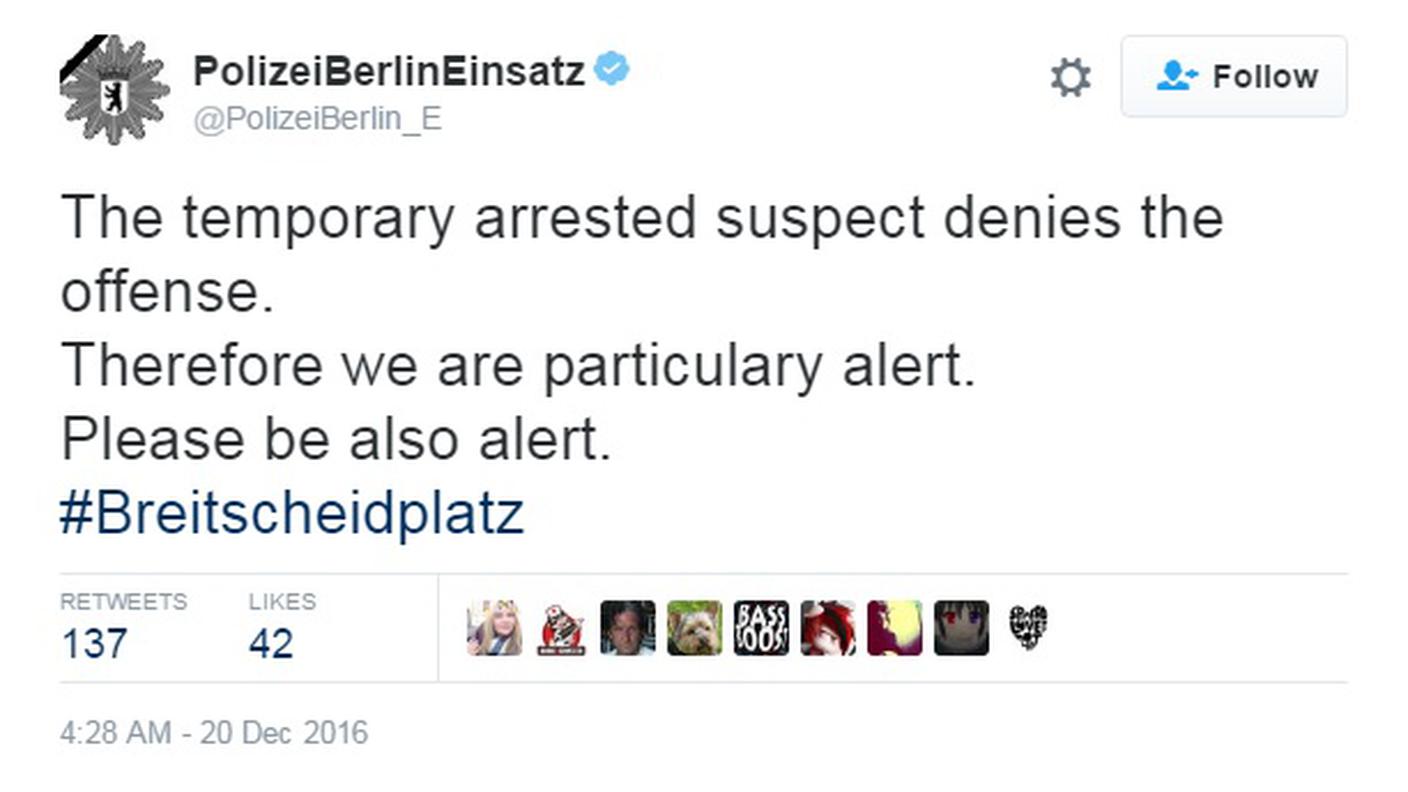1408x792 pixels.
Task: Open the gear settings menu
Action: (x=1070, y=77)
